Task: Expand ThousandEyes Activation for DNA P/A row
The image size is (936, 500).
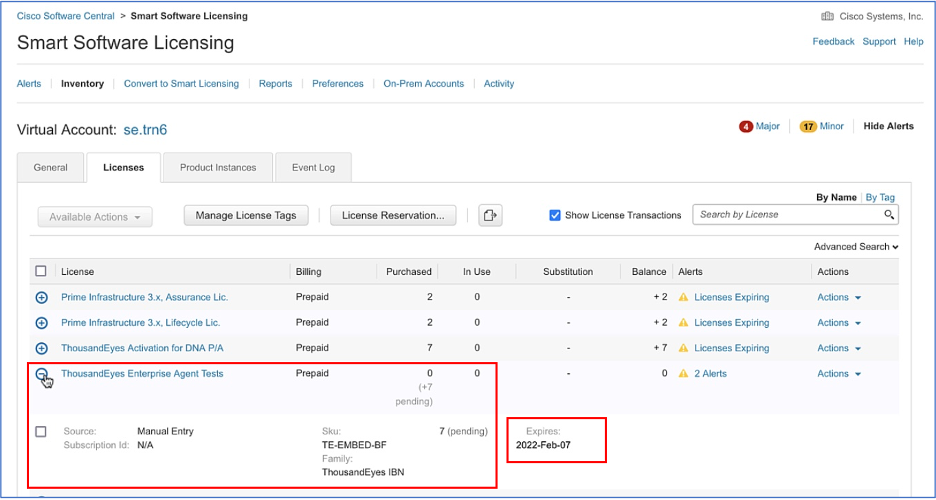Action: click(x=41, y=349)
